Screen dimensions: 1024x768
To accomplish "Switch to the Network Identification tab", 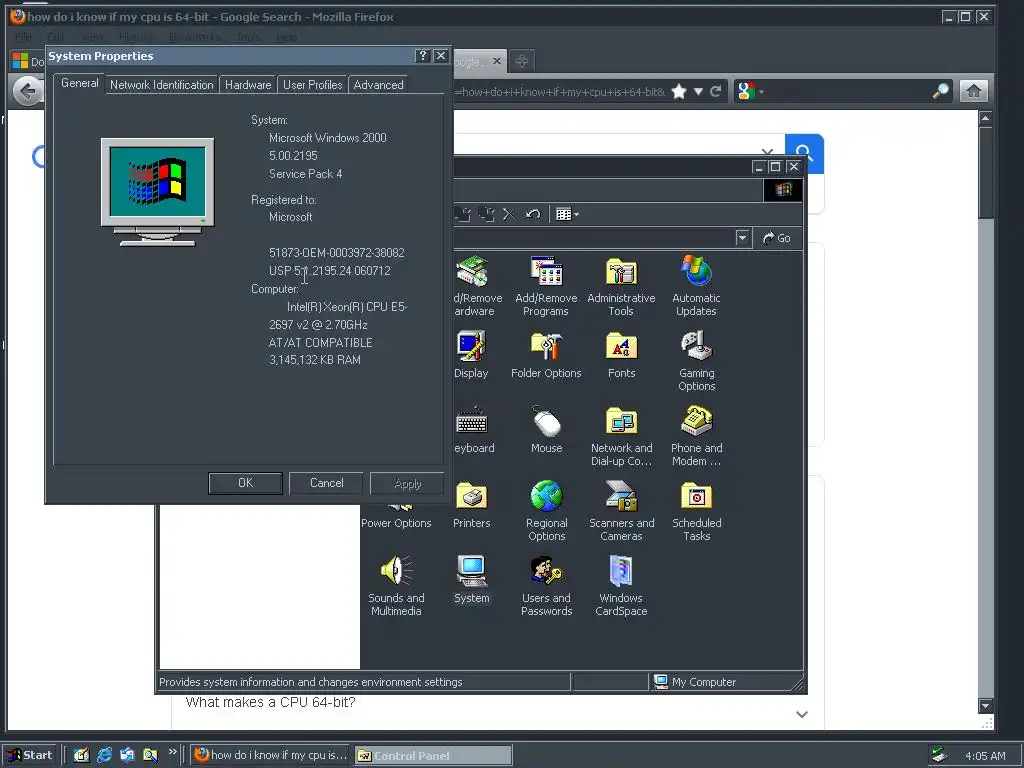I will pyautogui.click(x=161, y=85).
